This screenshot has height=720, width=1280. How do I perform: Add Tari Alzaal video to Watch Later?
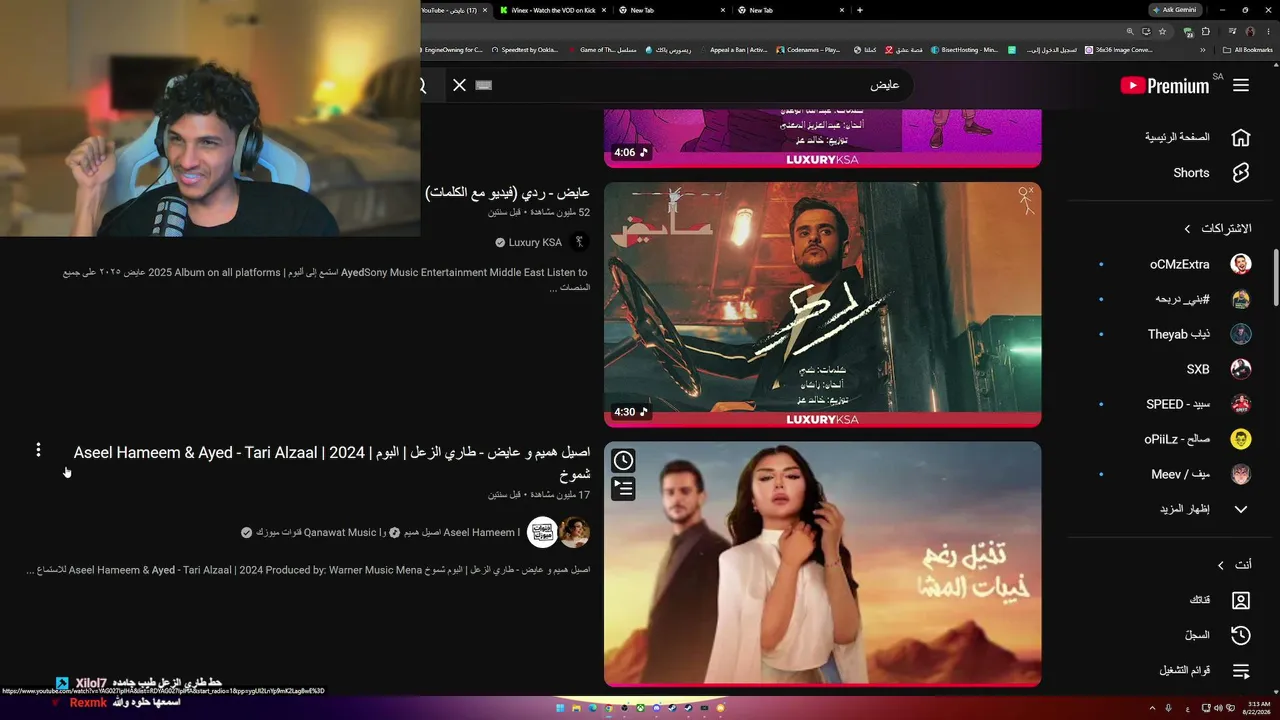pos(623,460)
